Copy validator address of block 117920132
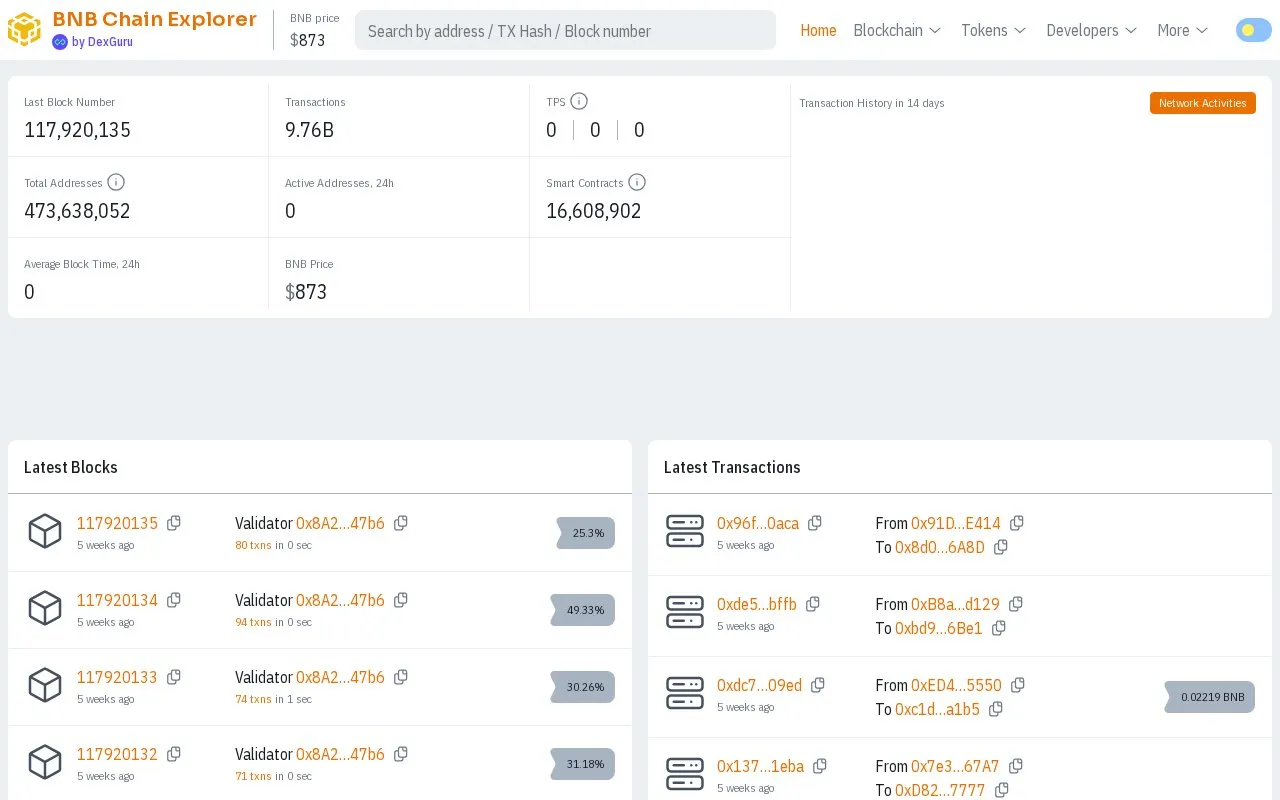Viewport: 1280px width, 800px height. click(x=401, y=754)
